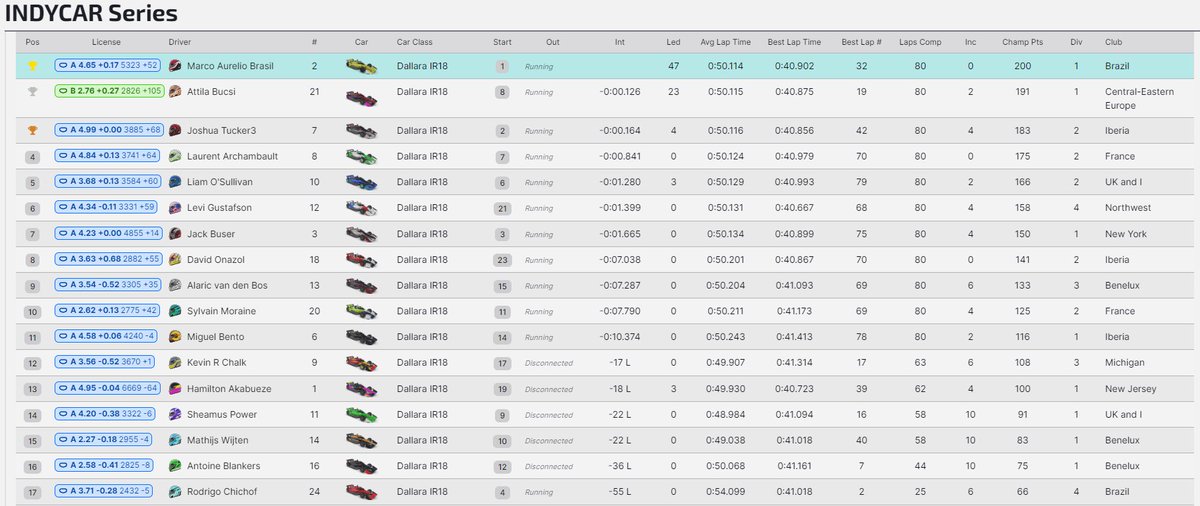The image size is (1200, 506).
Task: Click Rodrigo Chichof's red car thumbnail
Action: 361,491
